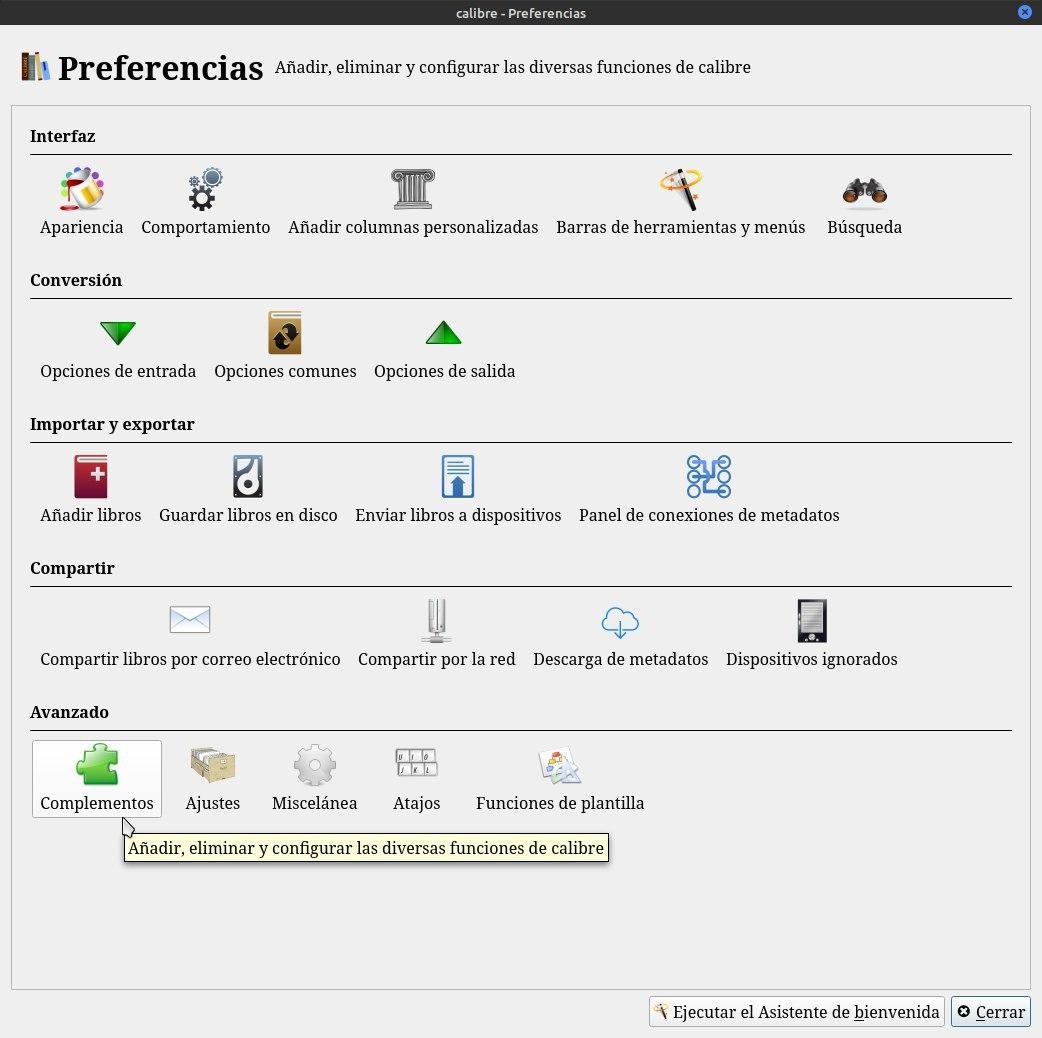The width and height of the screenshot is (1042, 1038).
Task: Click 'Opciones de entrada' label
Action: (x=118, y=371)
